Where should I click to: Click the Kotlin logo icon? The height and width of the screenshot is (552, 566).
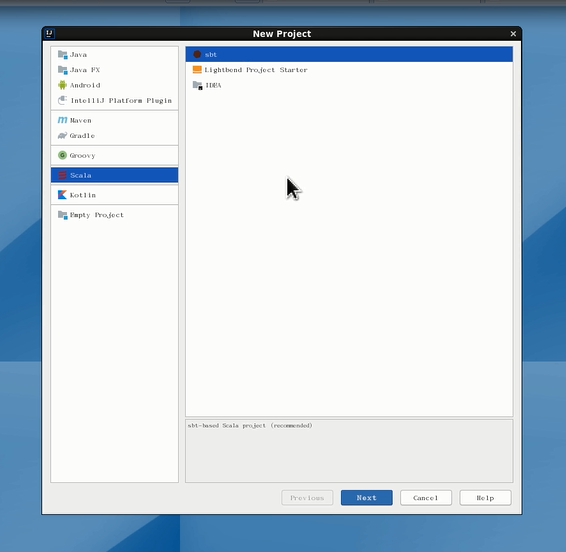tap(62, 195)
